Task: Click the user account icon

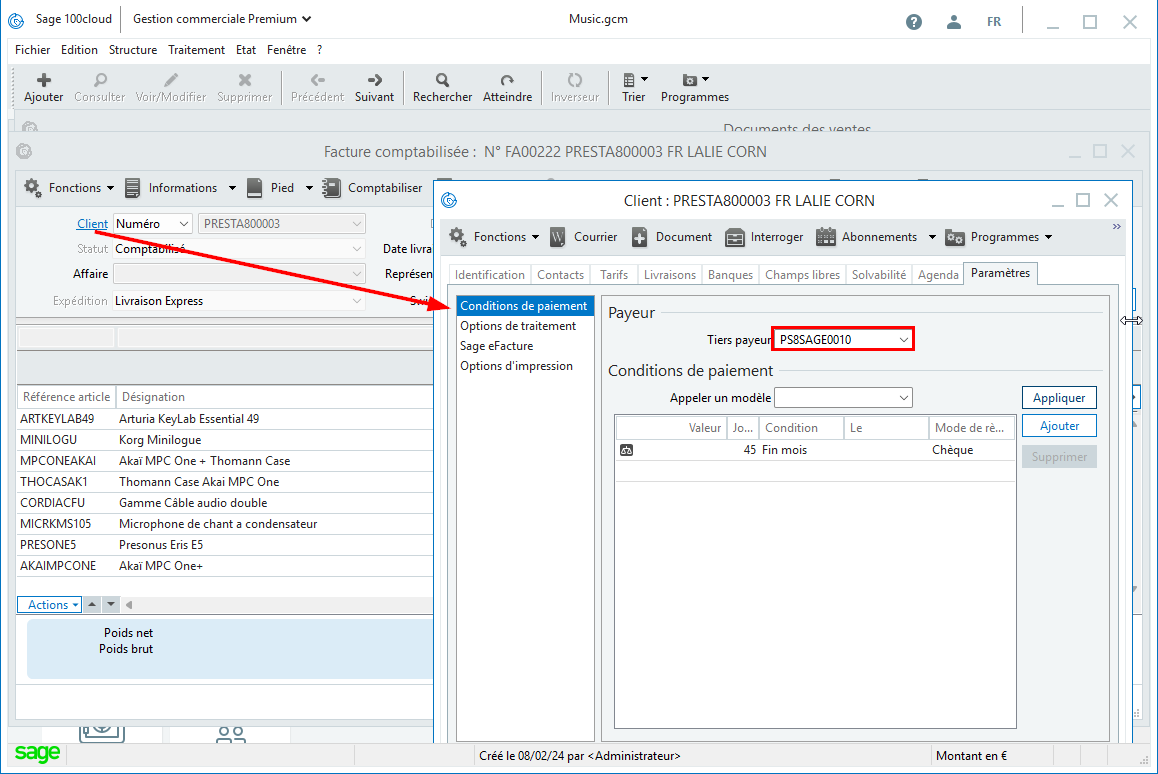Action: (954, 21)
